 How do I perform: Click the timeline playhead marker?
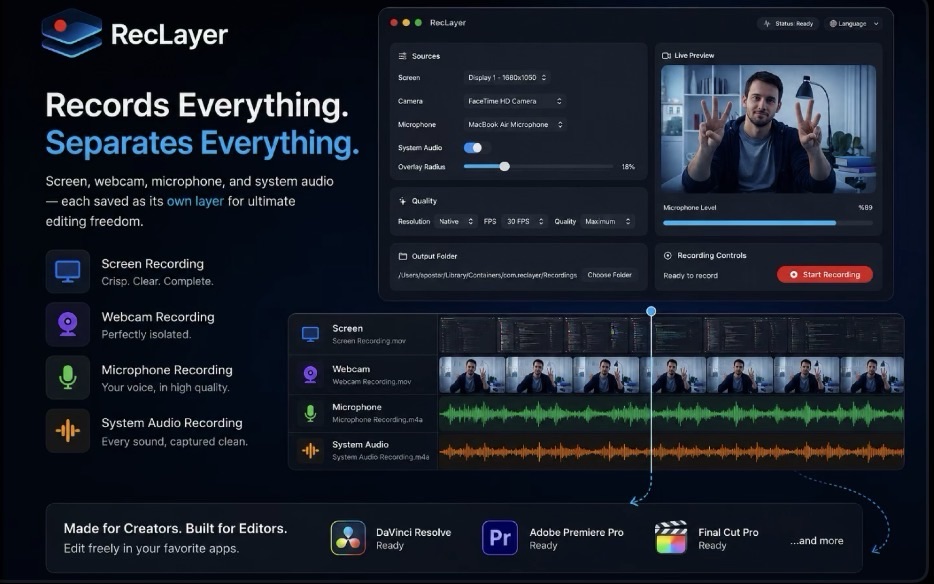point(651,311)
